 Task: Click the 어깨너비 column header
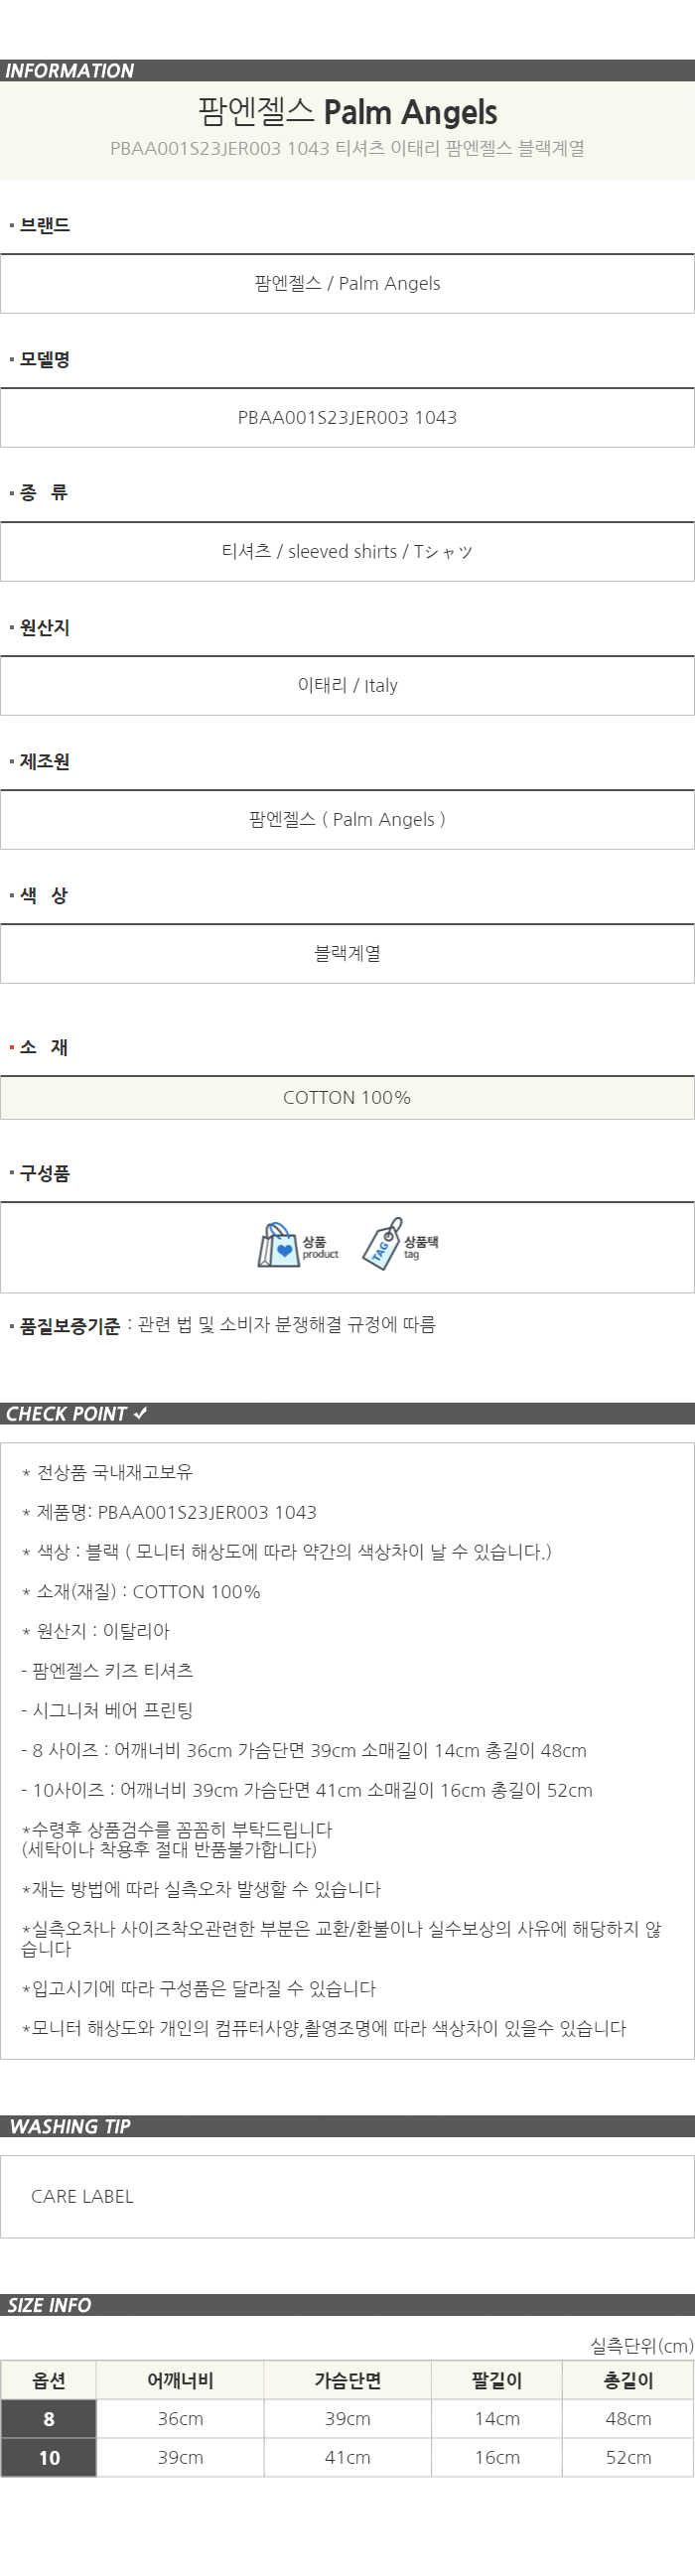click(x=180, y=2380)
